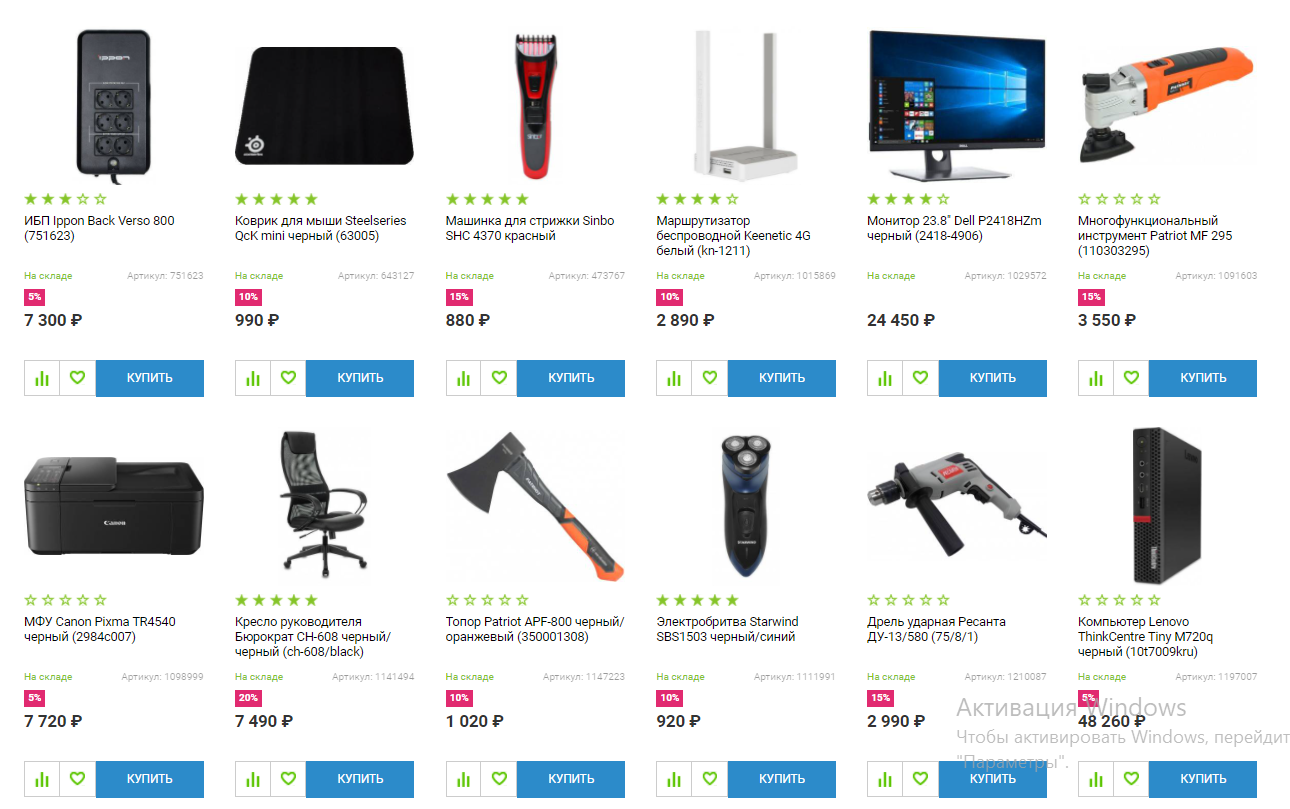1290x809 pixels.
Task: Open Дрель ударная Ресанта product title link
Action: (936, 629)
